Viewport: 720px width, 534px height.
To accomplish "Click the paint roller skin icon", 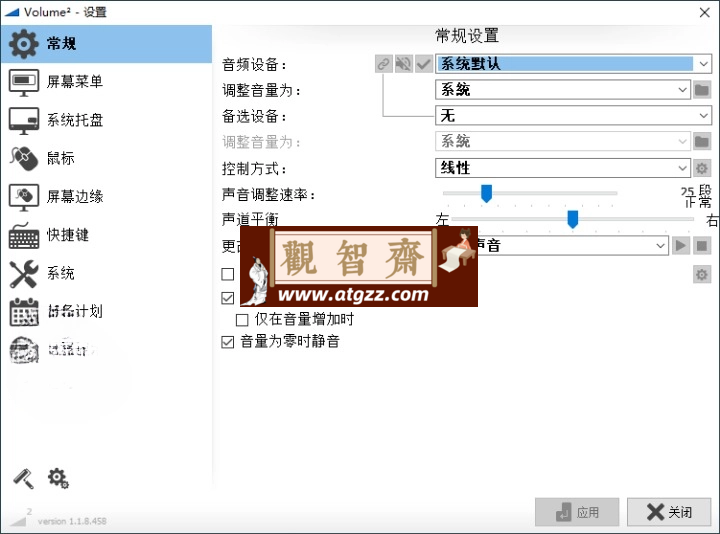I will click(x=23, y=478).
